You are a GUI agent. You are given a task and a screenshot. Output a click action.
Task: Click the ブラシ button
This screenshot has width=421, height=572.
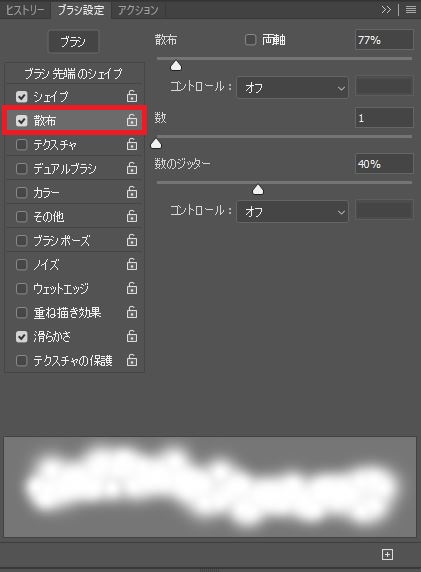73,42
